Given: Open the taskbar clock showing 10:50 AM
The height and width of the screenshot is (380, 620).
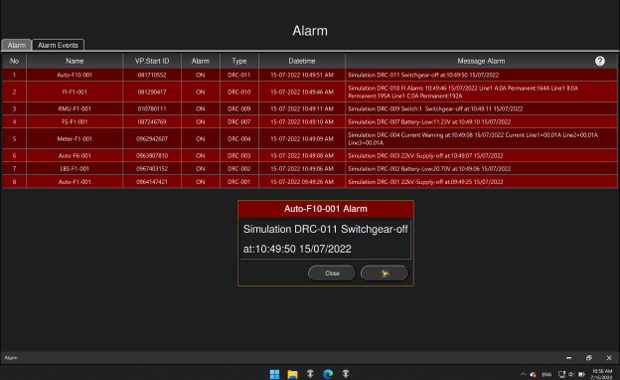Looking at the screenshot, I should (x=601, y=374).
